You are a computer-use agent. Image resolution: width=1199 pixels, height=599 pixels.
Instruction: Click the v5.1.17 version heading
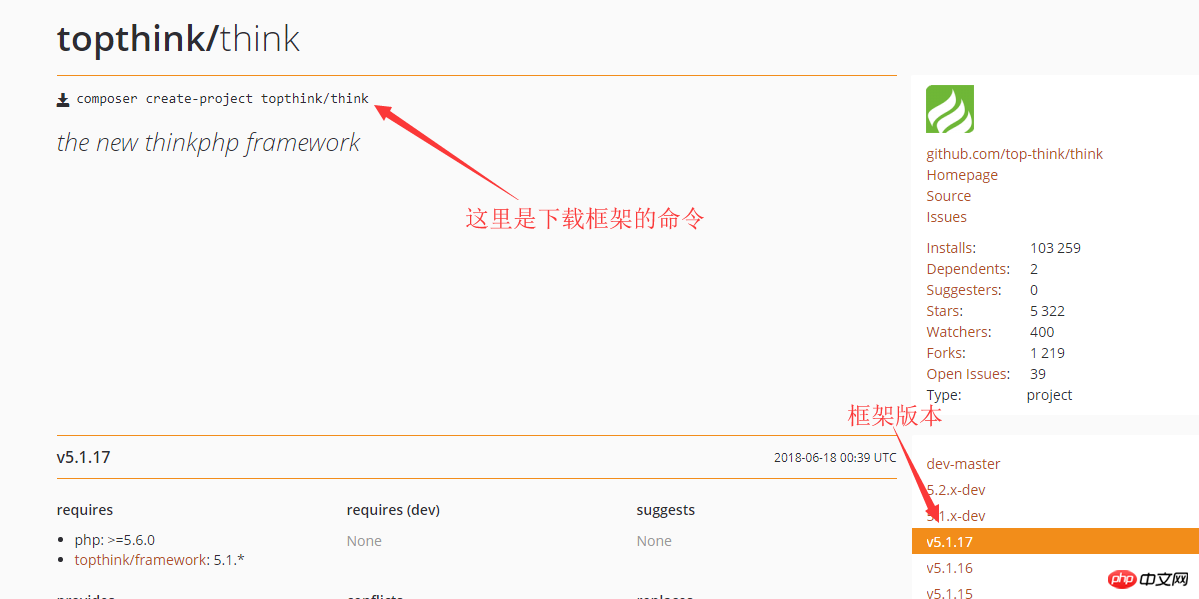point(83,457)
